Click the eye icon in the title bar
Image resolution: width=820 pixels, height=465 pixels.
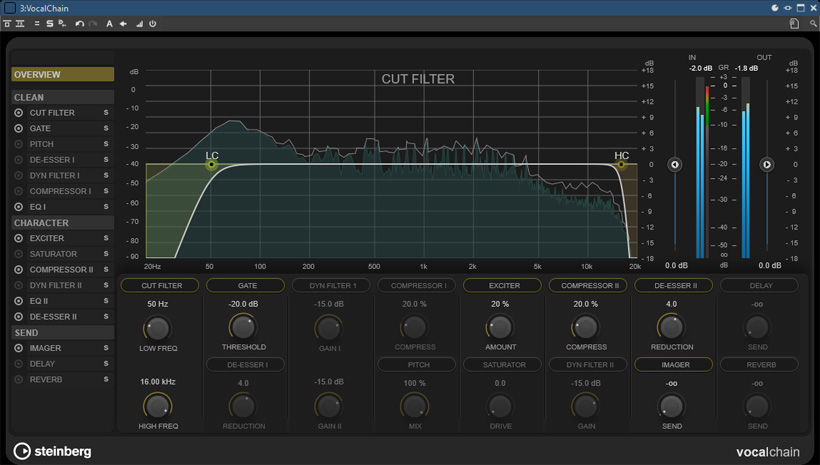coord(788,8)
